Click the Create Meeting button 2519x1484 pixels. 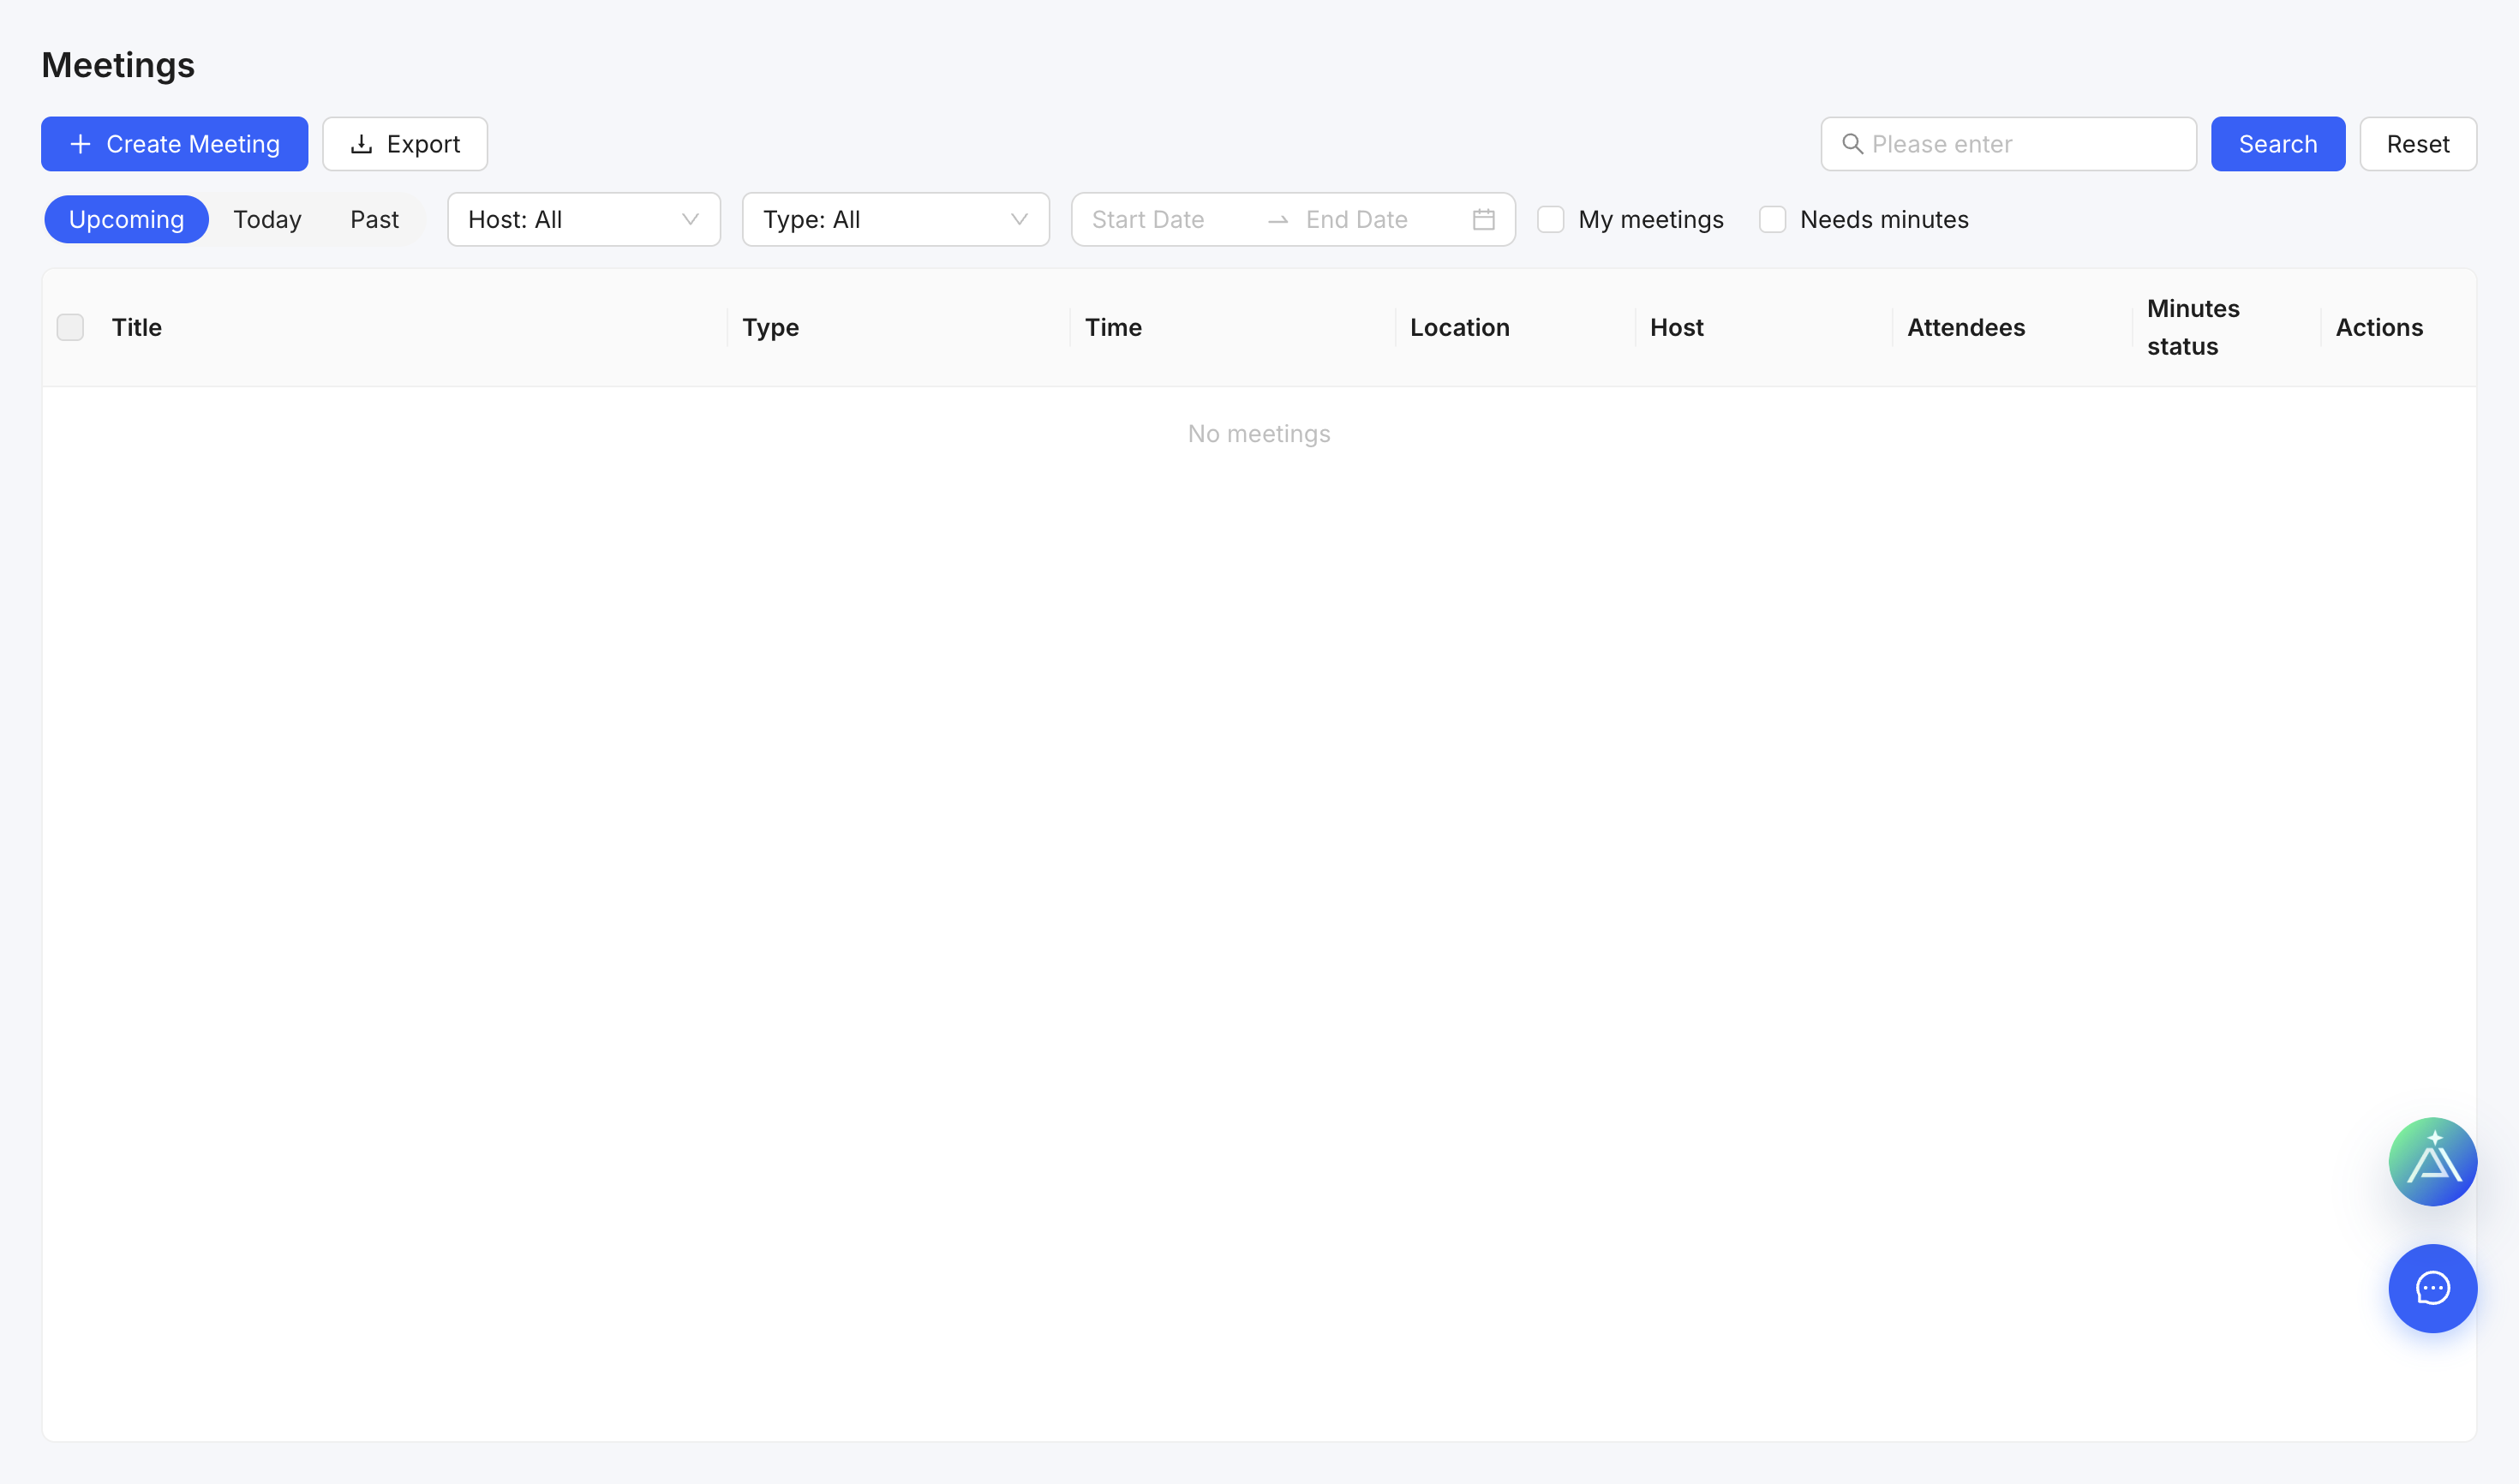pos(174,144)
